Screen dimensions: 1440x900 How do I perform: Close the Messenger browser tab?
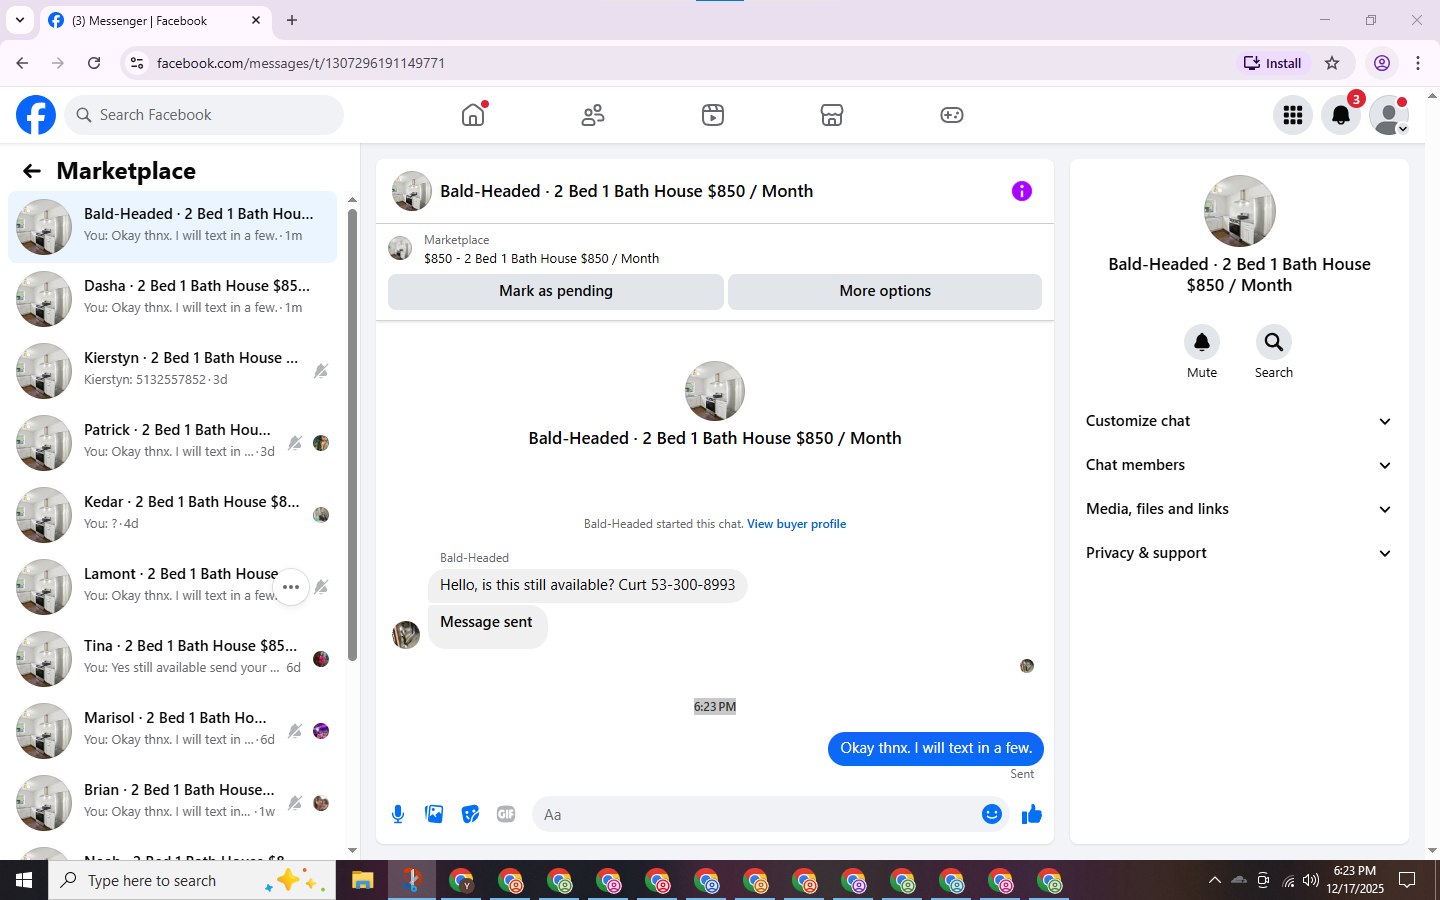[256, 20]
